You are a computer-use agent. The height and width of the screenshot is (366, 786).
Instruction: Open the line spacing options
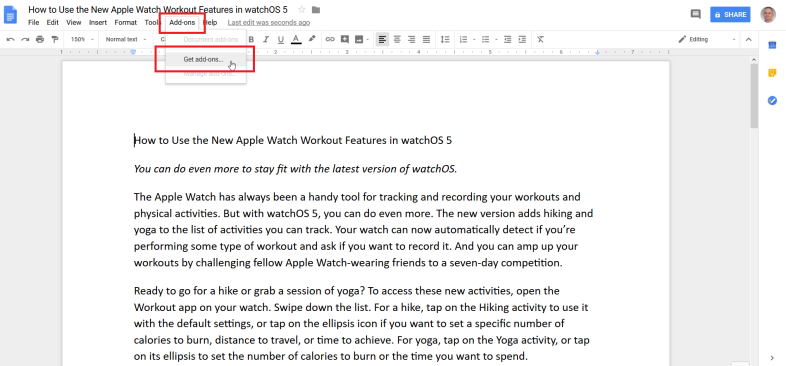(445, 39)
